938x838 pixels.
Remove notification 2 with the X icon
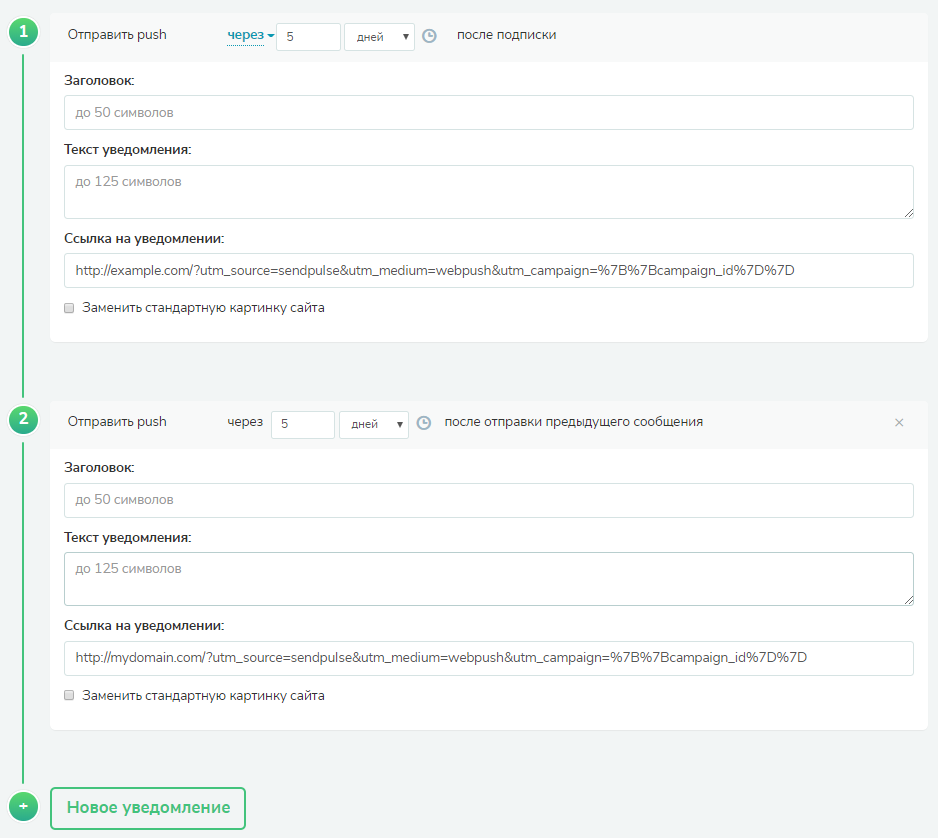(899, 423)
